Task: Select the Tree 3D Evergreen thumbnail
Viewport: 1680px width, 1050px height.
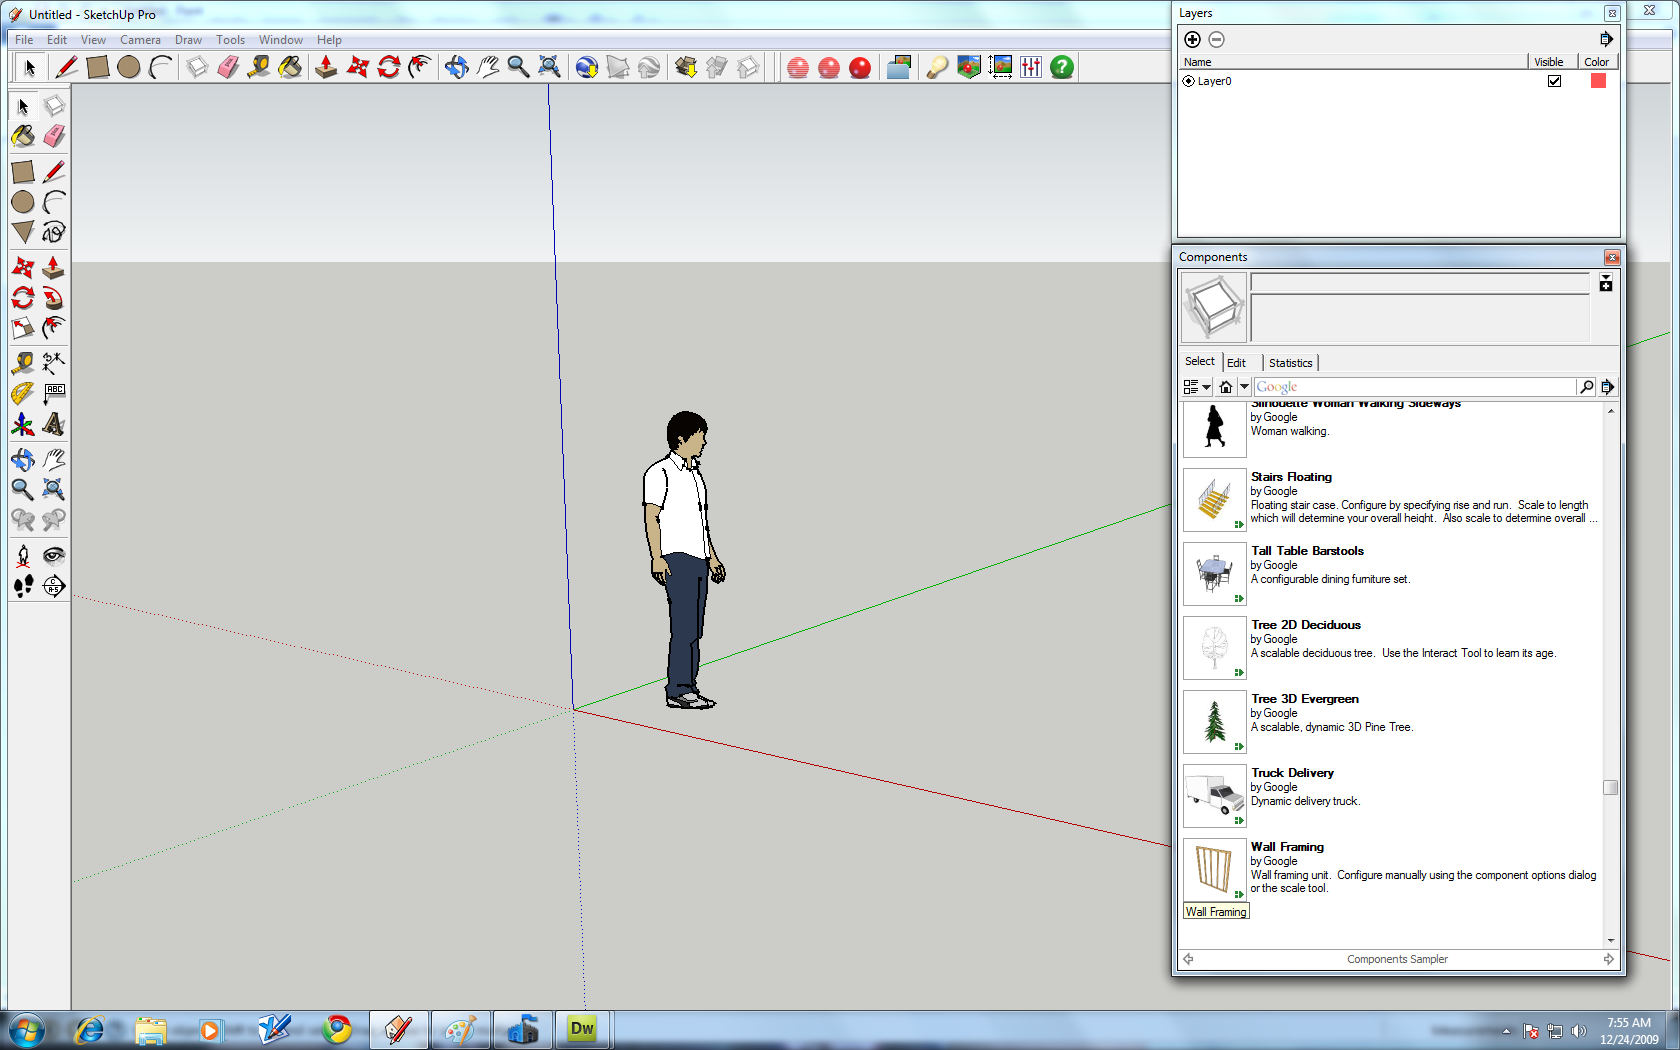Action: [x=1215, y=722]
